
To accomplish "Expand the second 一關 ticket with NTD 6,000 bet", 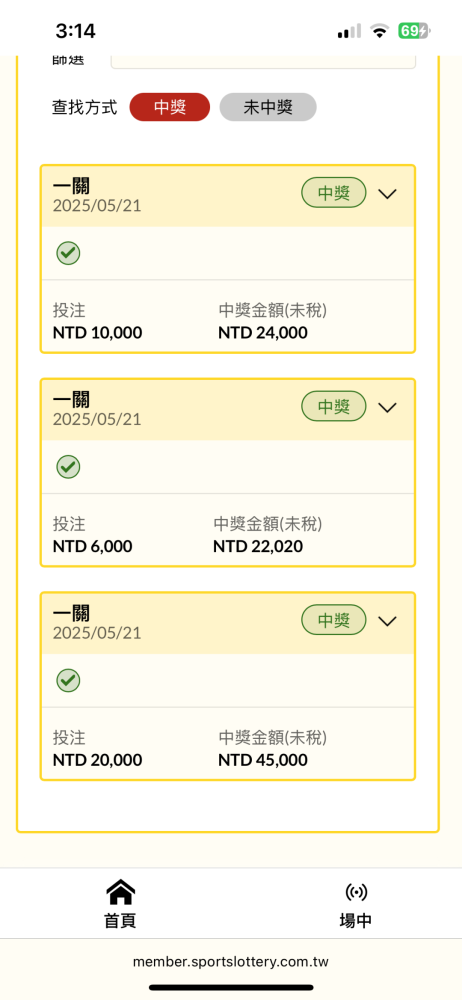I will [x=387, y=408].
